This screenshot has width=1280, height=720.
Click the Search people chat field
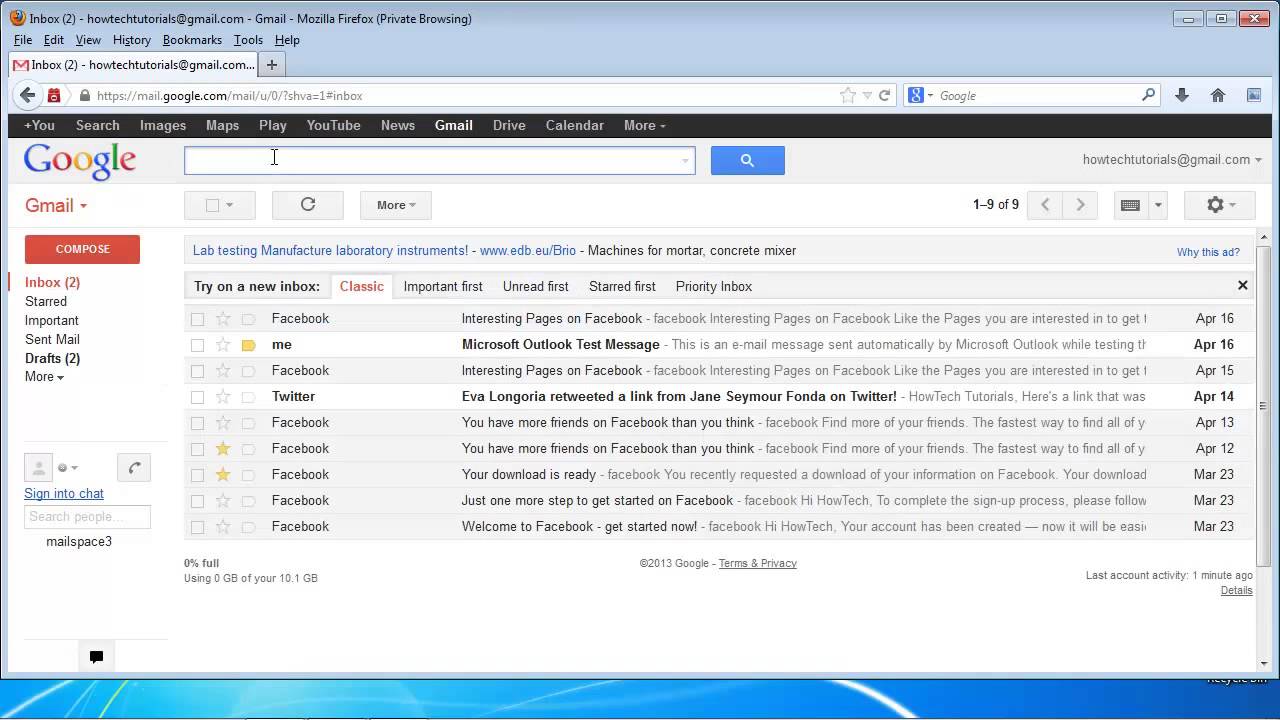pos(87,517)
